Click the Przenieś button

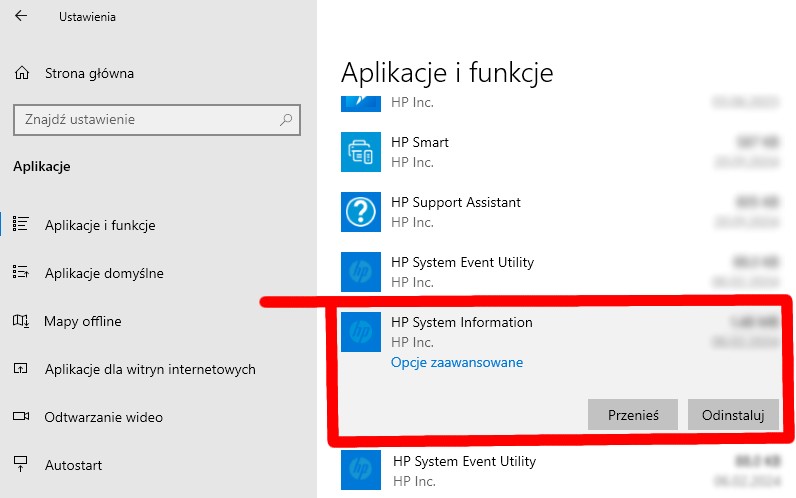coord(633,415)
